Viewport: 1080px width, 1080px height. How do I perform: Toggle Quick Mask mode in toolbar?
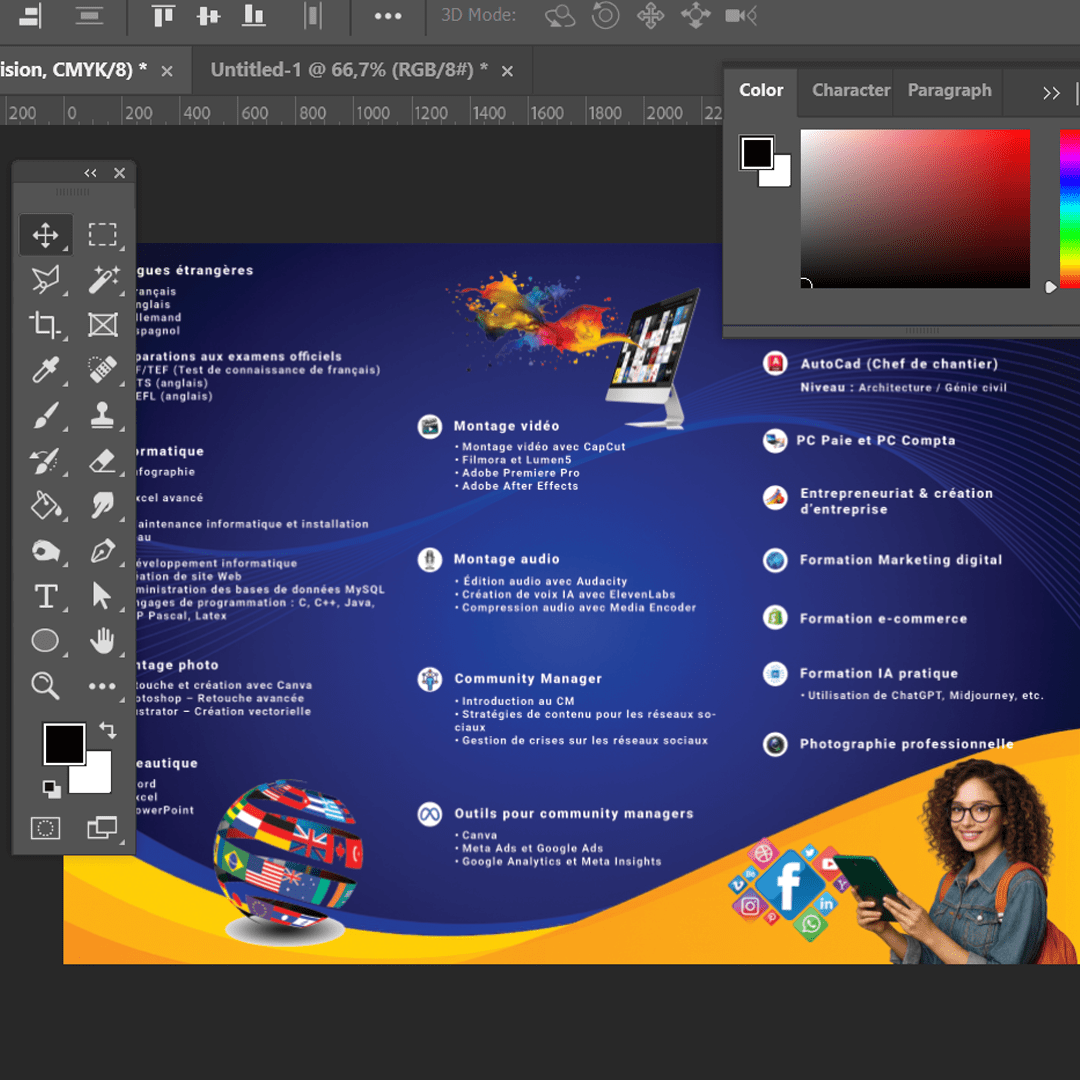(45, 828)
